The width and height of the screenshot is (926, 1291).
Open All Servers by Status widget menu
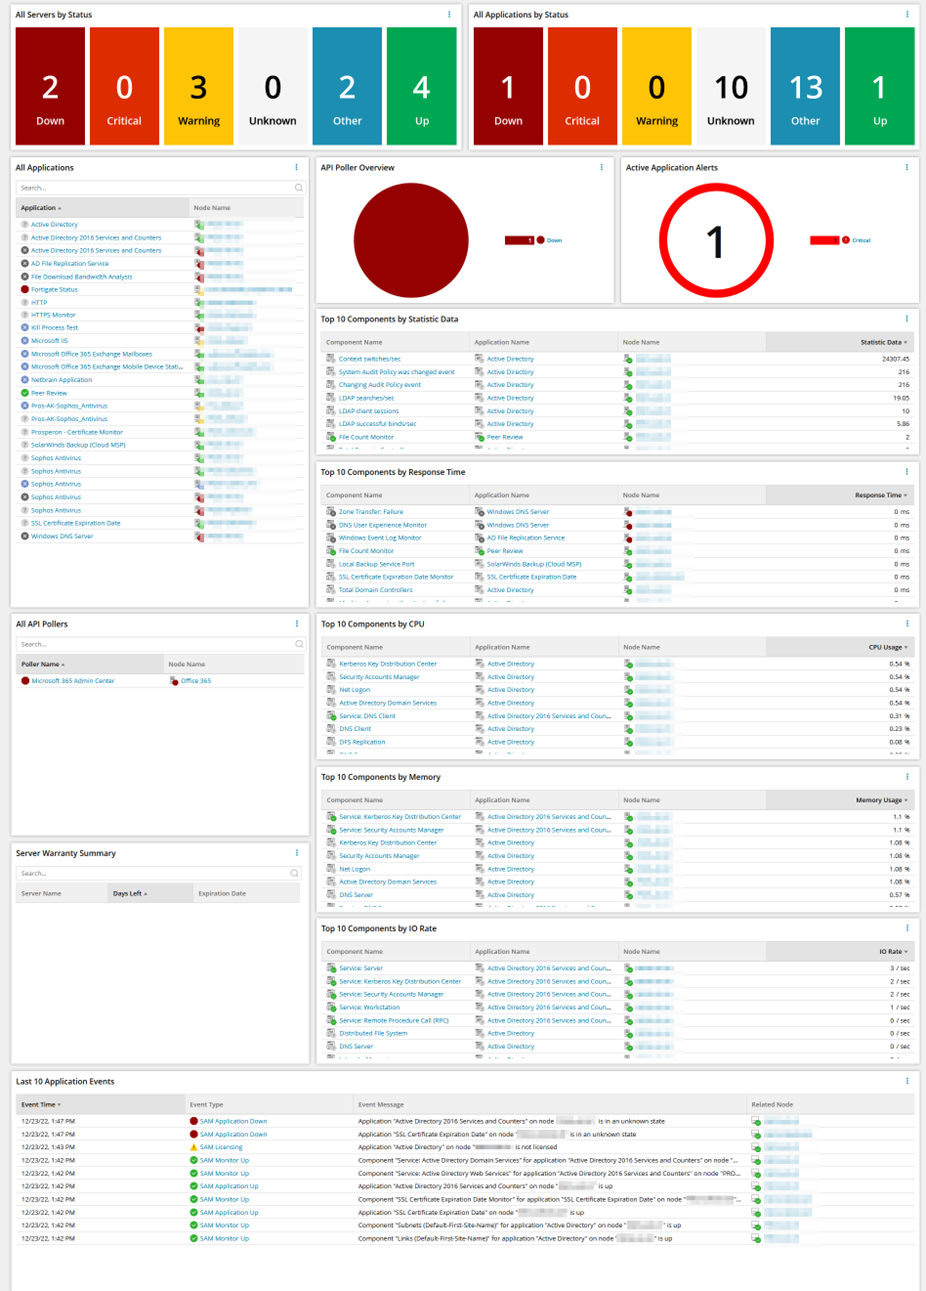449,15
